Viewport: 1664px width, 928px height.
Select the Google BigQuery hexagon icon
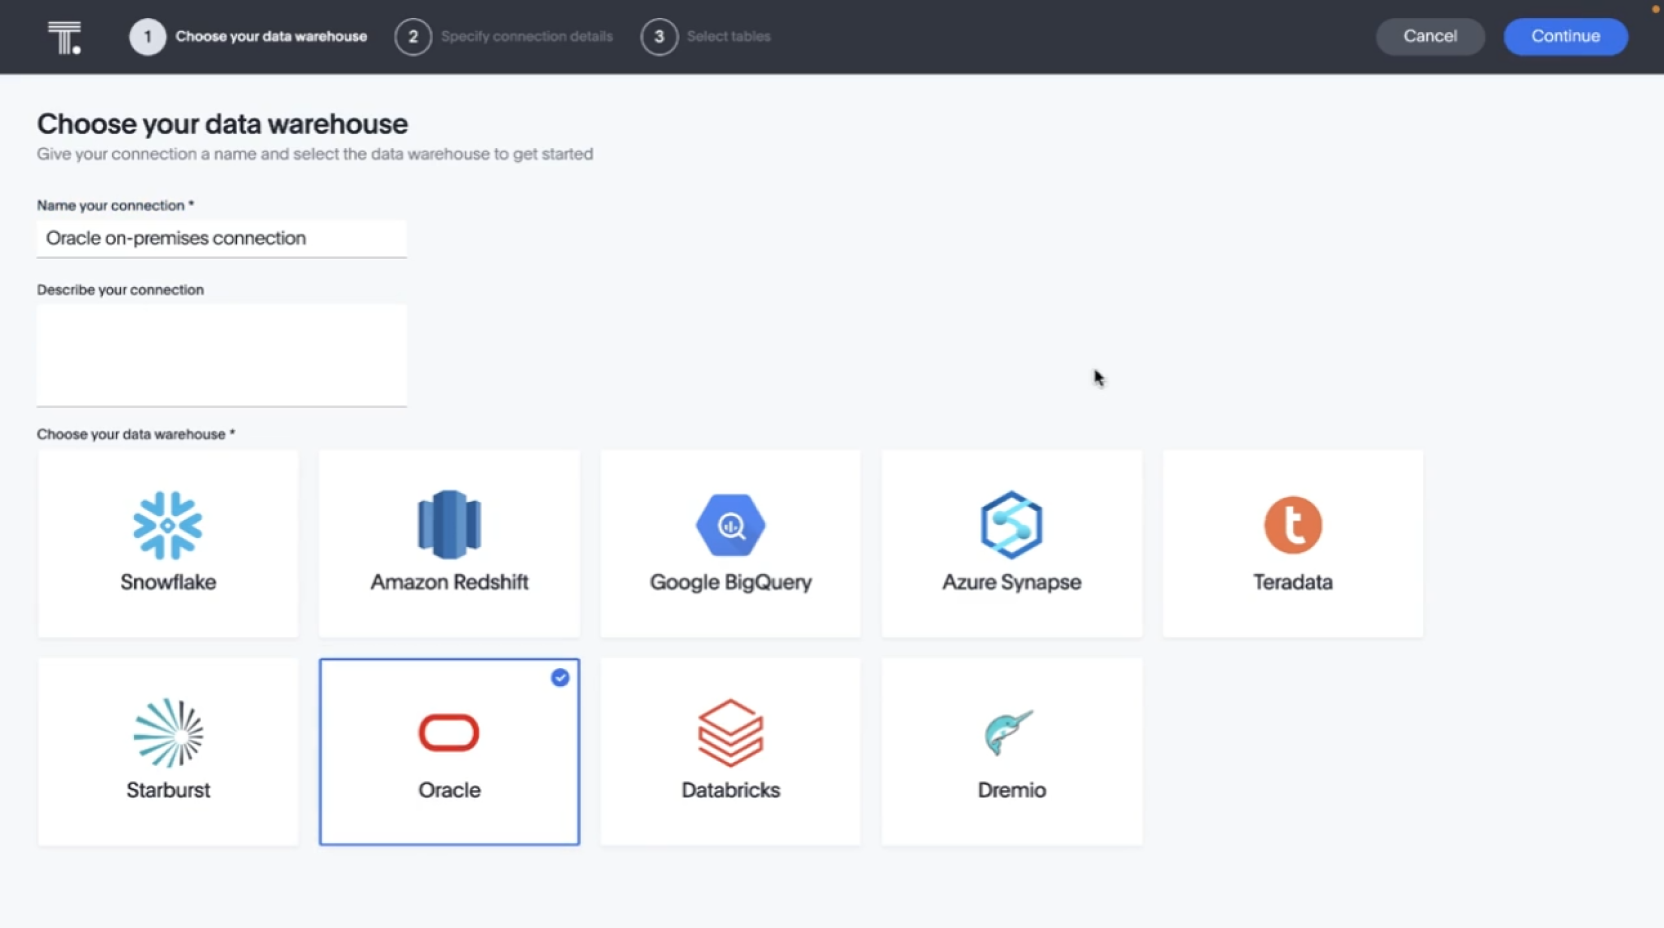[x=731, y=525]
